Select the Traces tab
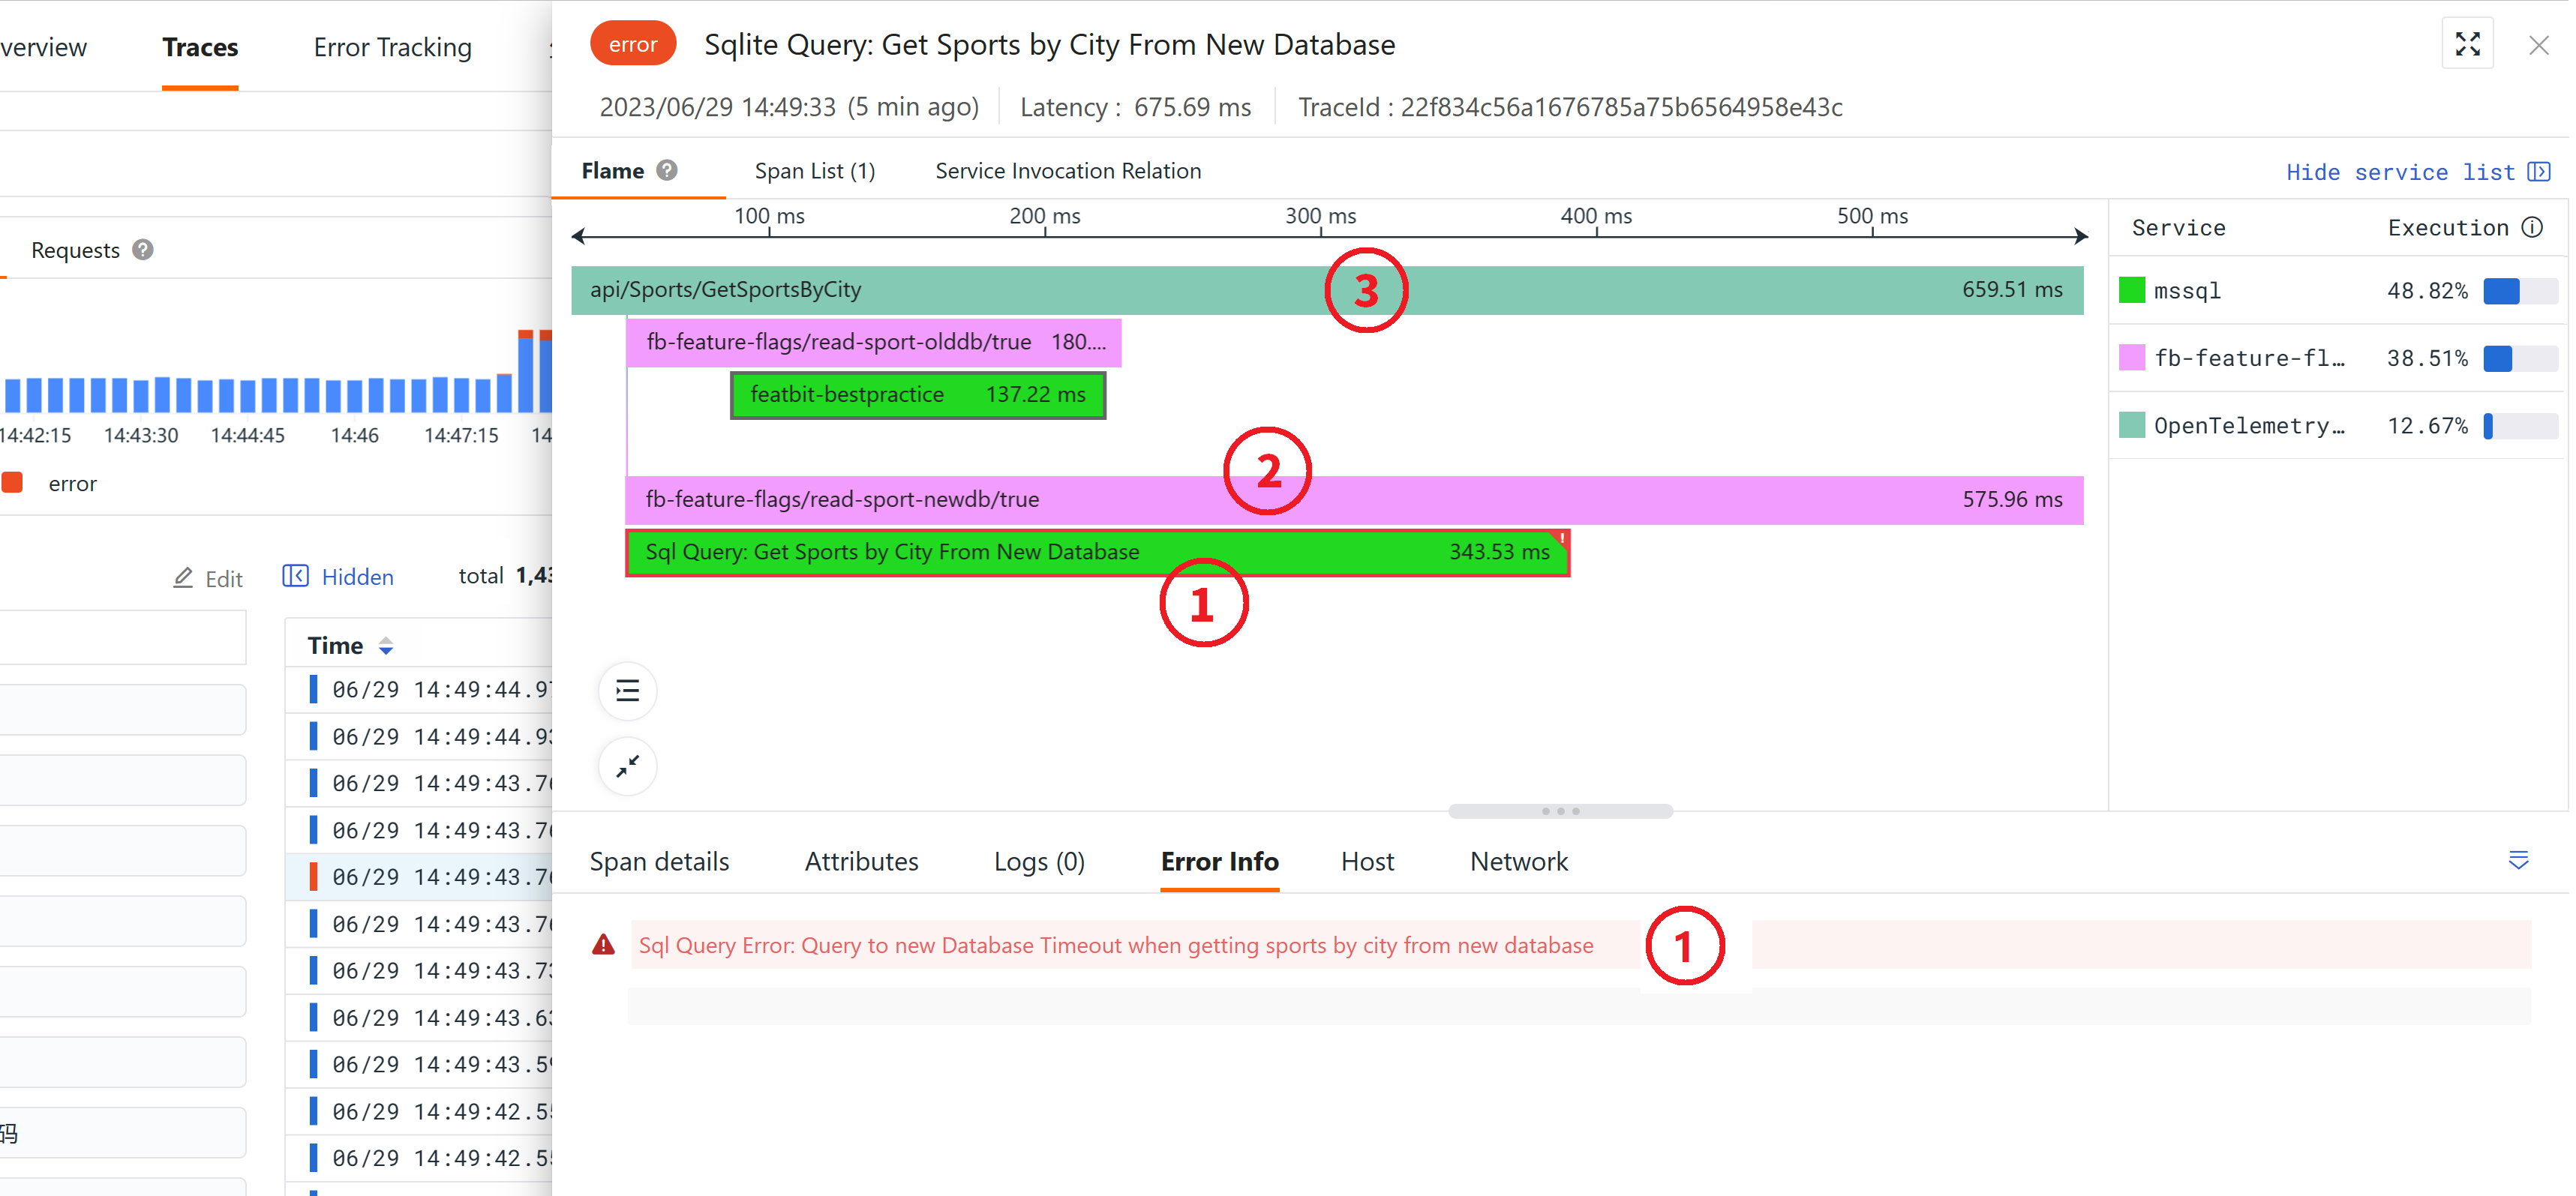Viewport: 2576px width, 1196px height. coord(200,47)
